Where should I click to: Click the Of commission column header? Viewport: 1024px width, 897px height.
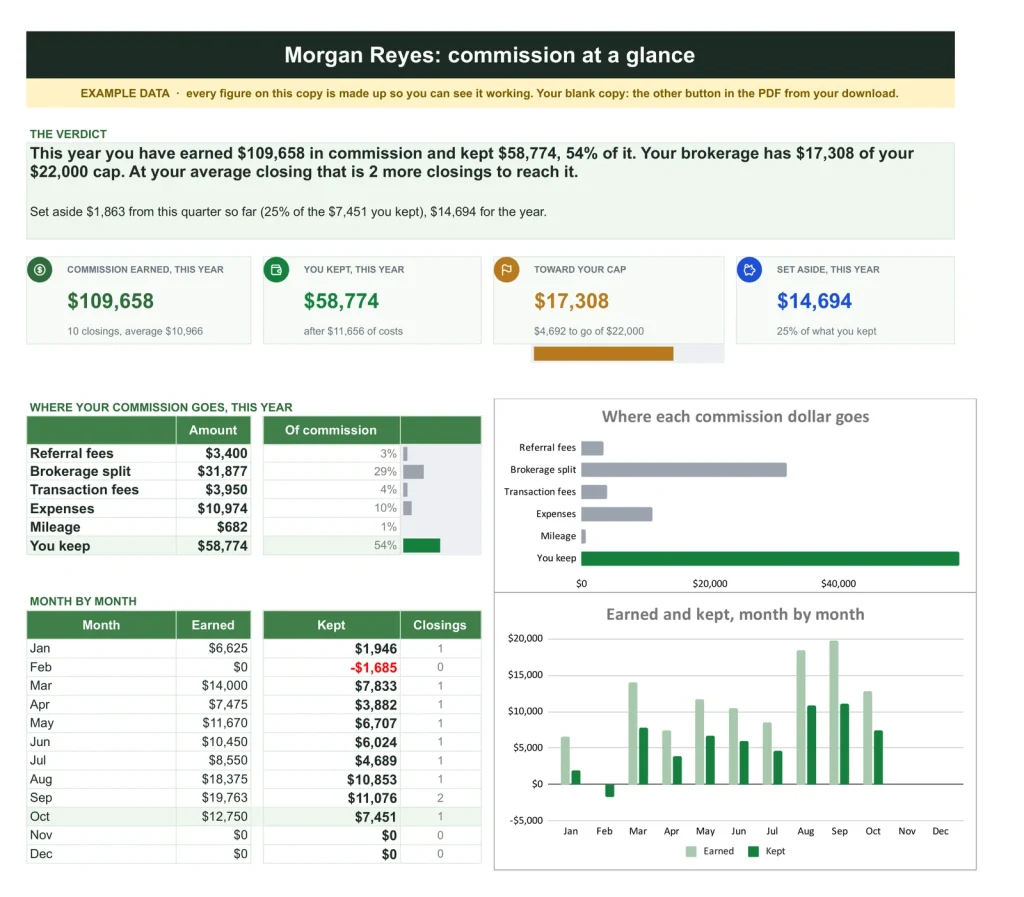click(x=331, y=430)
